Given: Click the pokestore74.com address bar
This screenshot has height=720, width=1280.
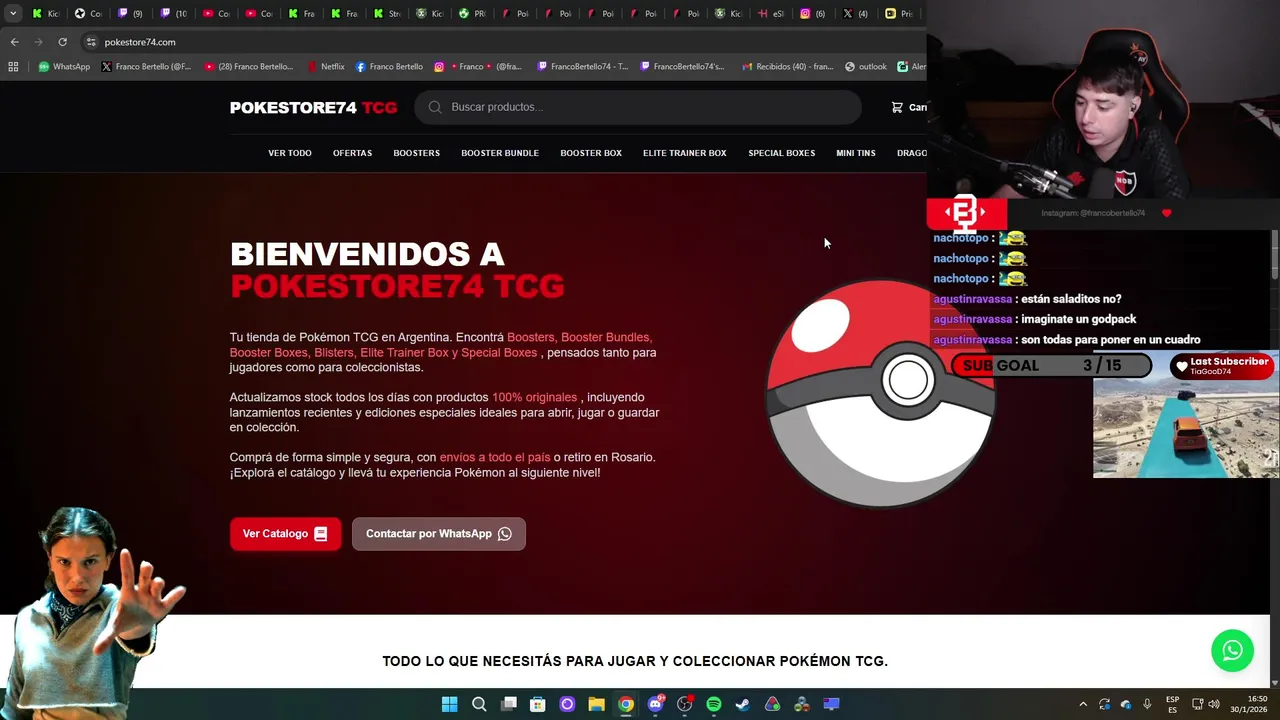Looking at the screenshot, I should tap(505, 42).
